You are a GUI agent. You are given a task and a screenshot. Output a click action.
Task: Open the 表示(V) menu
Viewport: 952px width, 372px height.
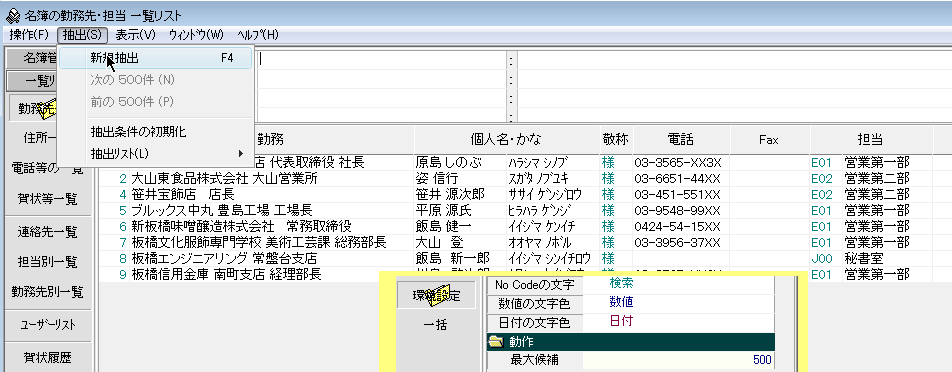136,35
